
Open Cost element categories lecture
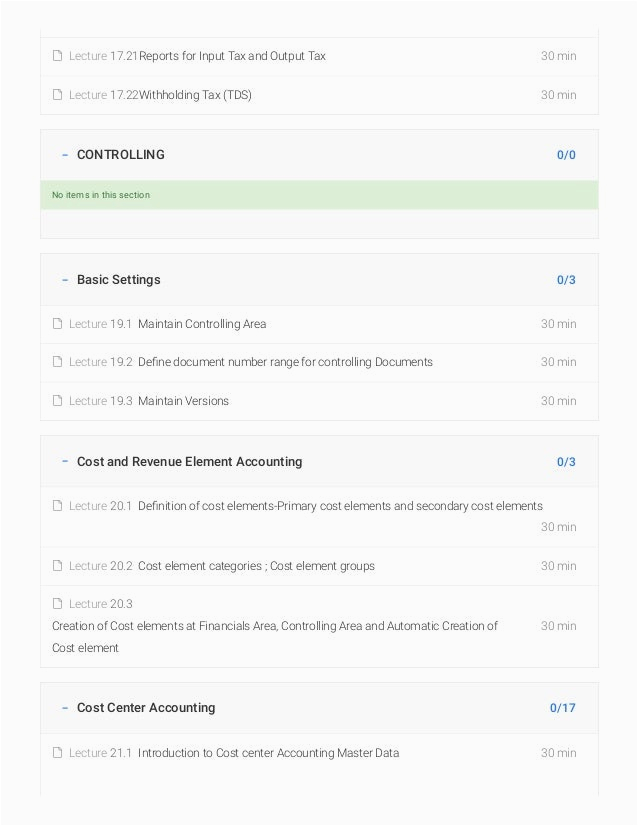[256, 566]
